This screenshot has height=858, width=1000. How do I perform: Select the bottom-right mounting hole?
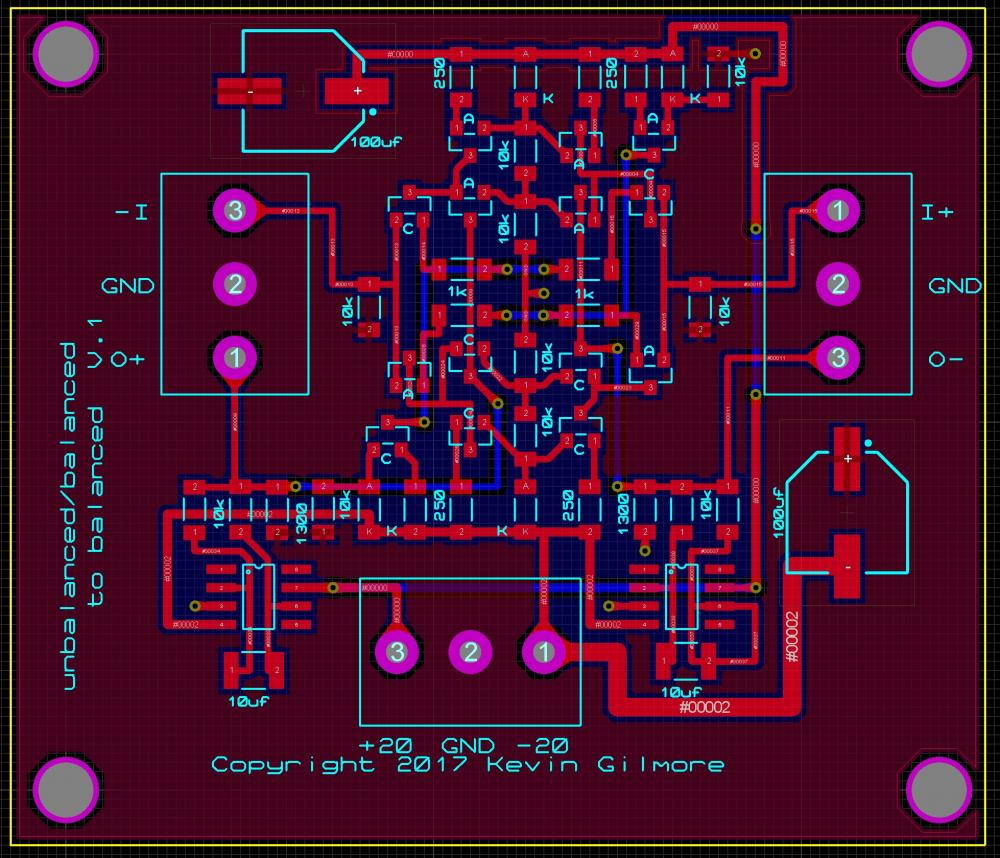tap(939, 790)
